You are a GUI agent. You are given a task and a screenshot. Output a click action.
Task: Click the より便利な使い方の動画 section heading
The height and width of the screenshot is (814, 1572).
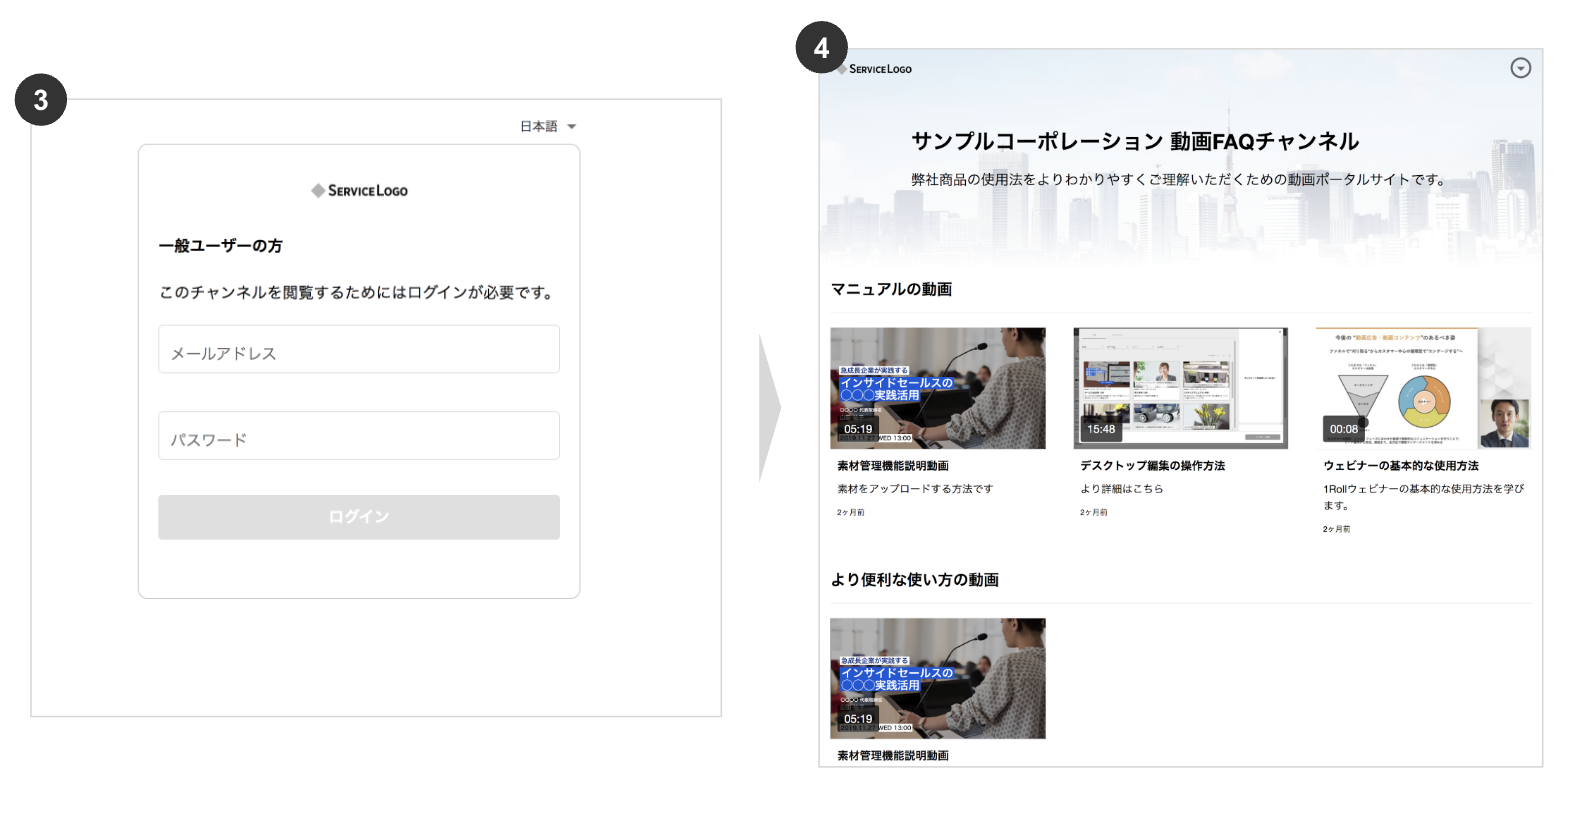coord(915,580)
